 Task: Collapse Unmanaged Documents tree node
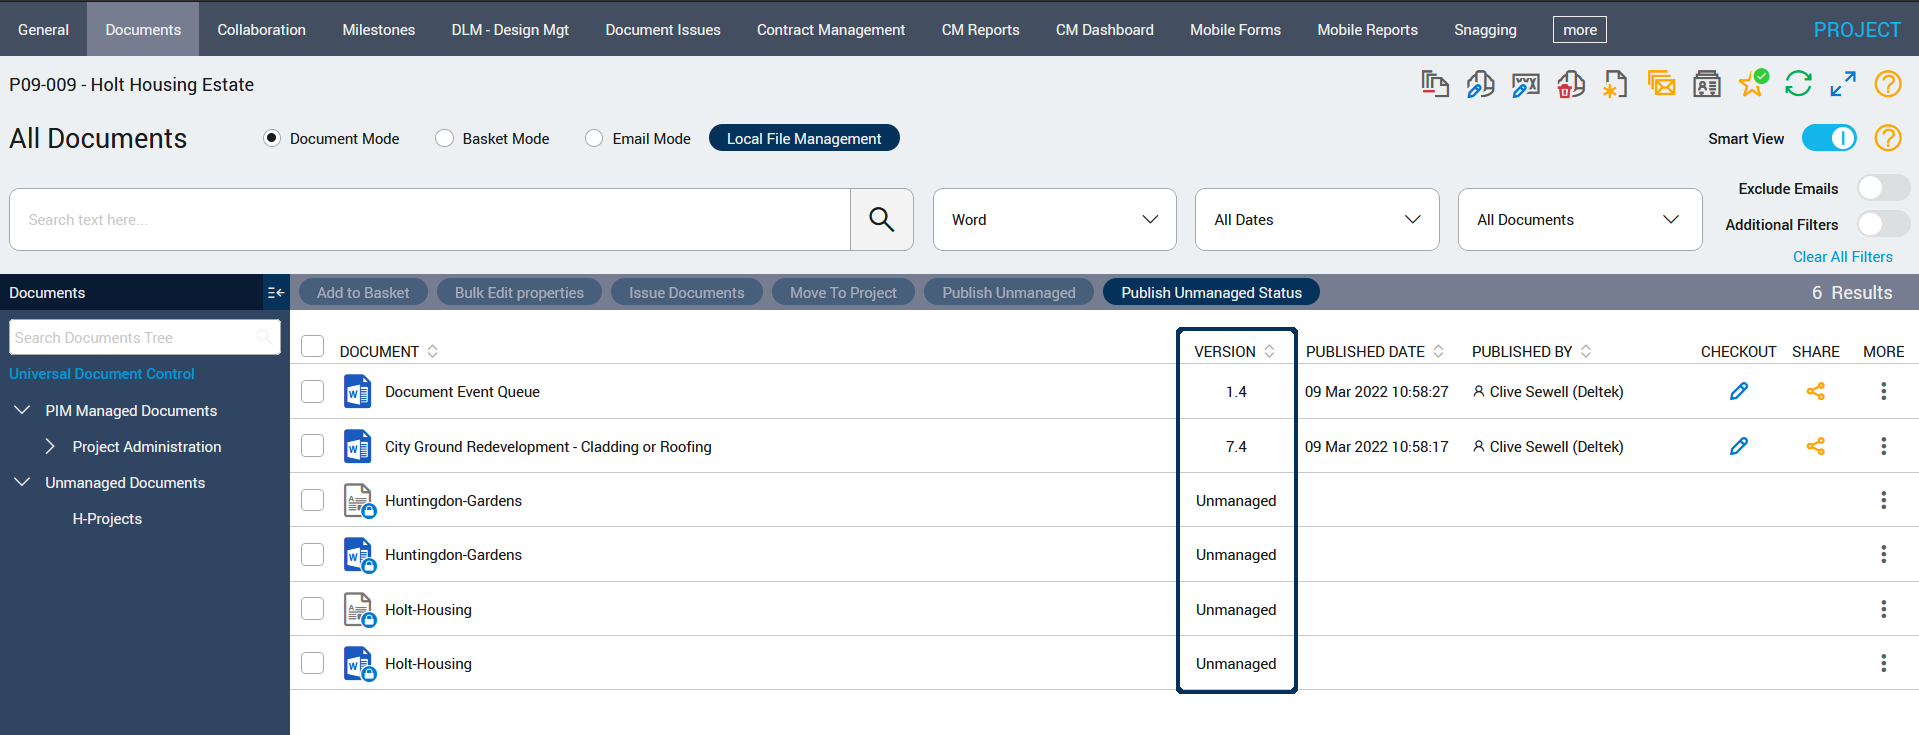click(22, 482)
